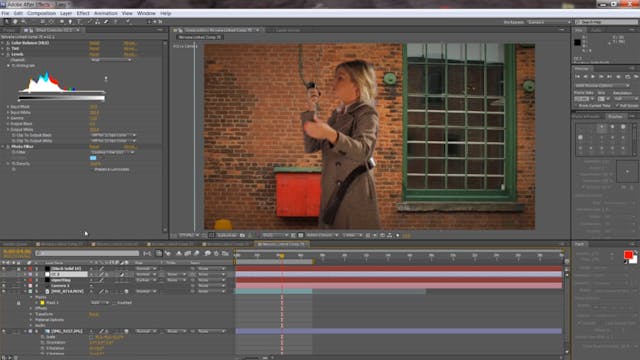Reset Transform under MVI_6714.MOV layer
Screen dimensions: 640x360
(94, 314)
